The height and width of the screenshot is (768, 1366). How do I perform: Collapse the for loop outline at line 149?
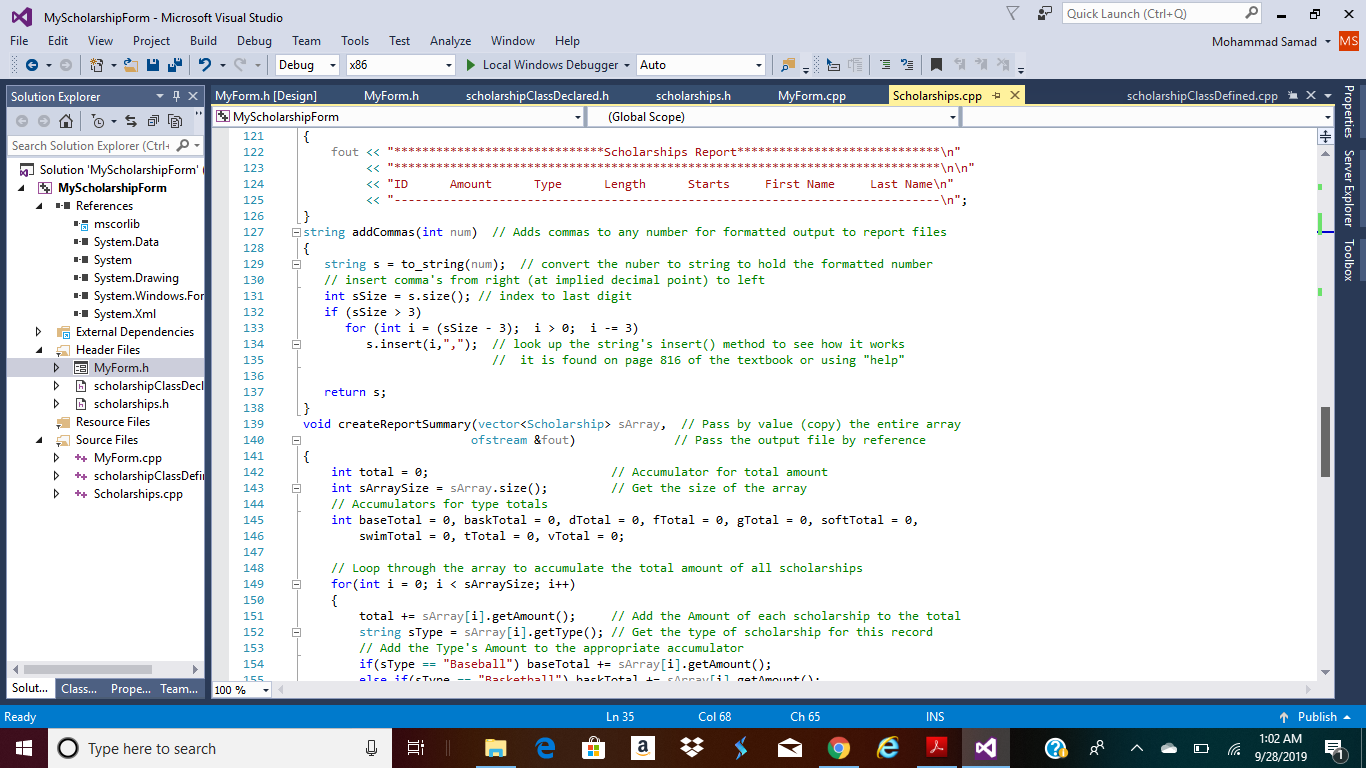(x=296, y=584)
